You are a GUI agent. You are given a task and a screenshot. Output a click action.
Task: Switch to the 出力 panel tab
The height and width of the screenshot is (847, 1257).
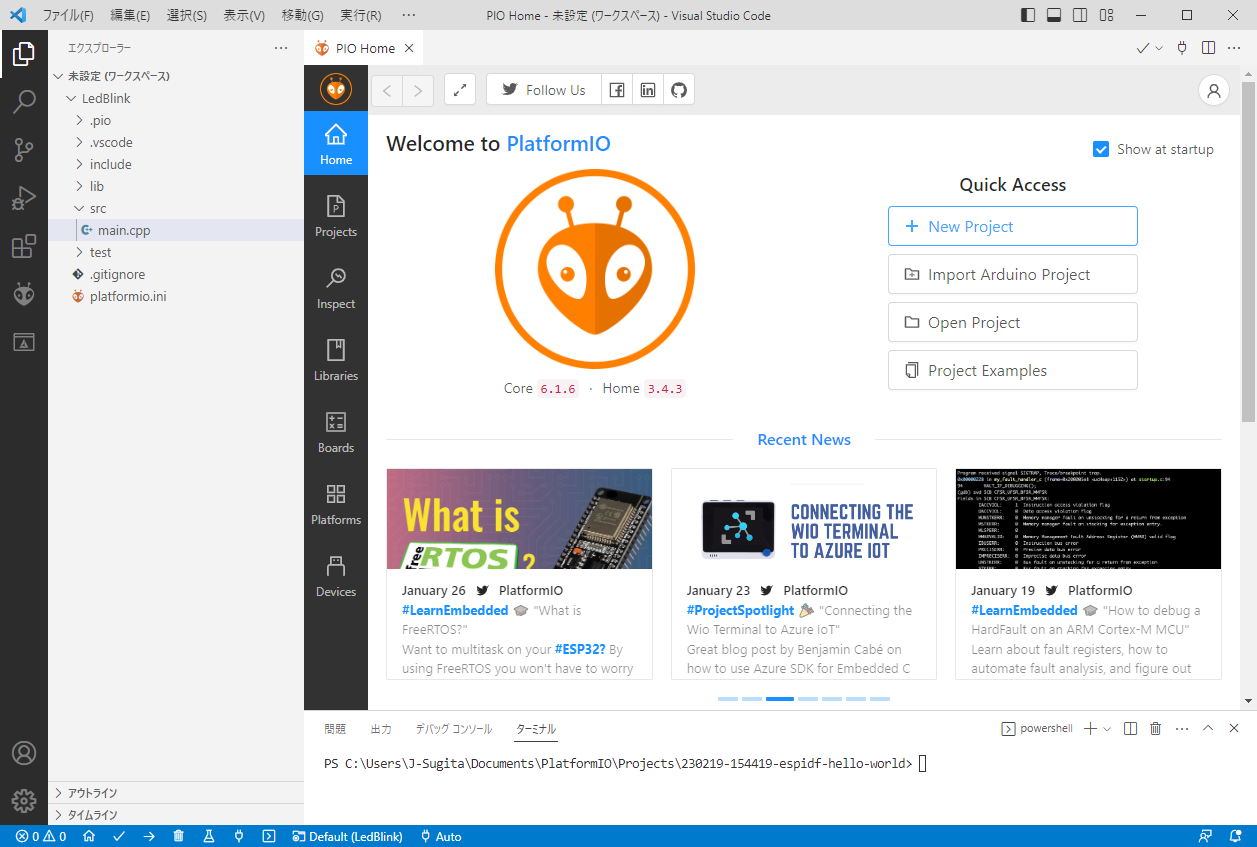[x=381, y=729]
